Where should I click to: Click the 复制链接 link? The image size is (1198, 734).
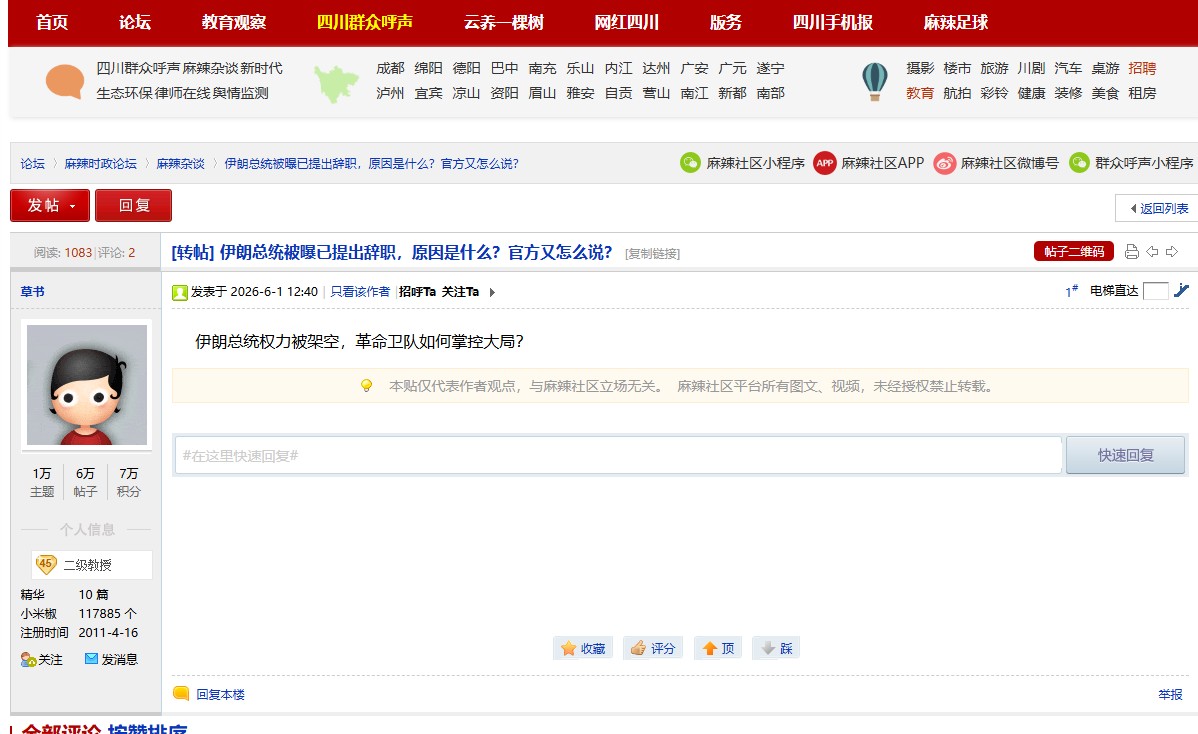pyautogui.click(x=652, y=254)
